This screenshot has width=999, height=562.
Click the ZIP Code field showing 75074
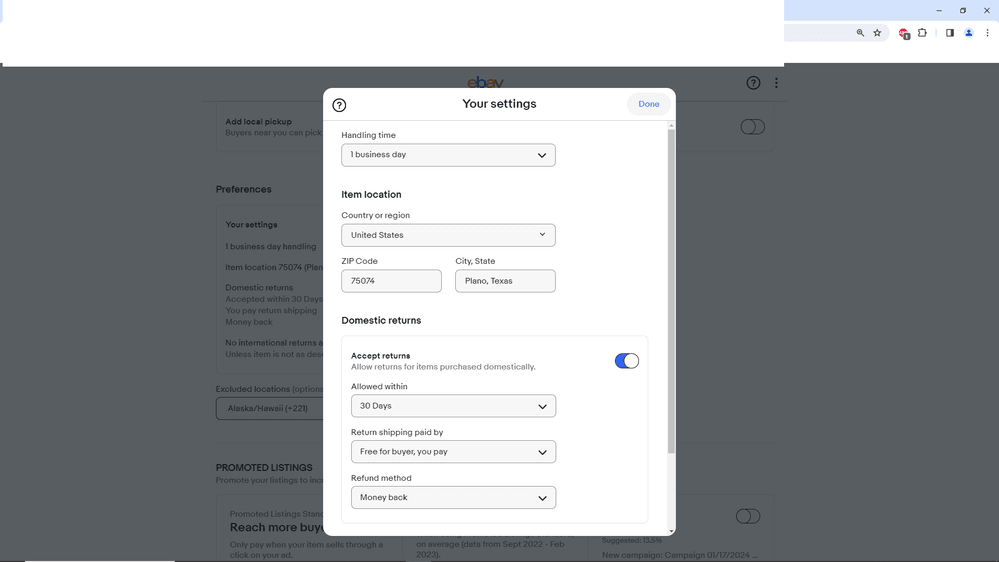point(391,281)
